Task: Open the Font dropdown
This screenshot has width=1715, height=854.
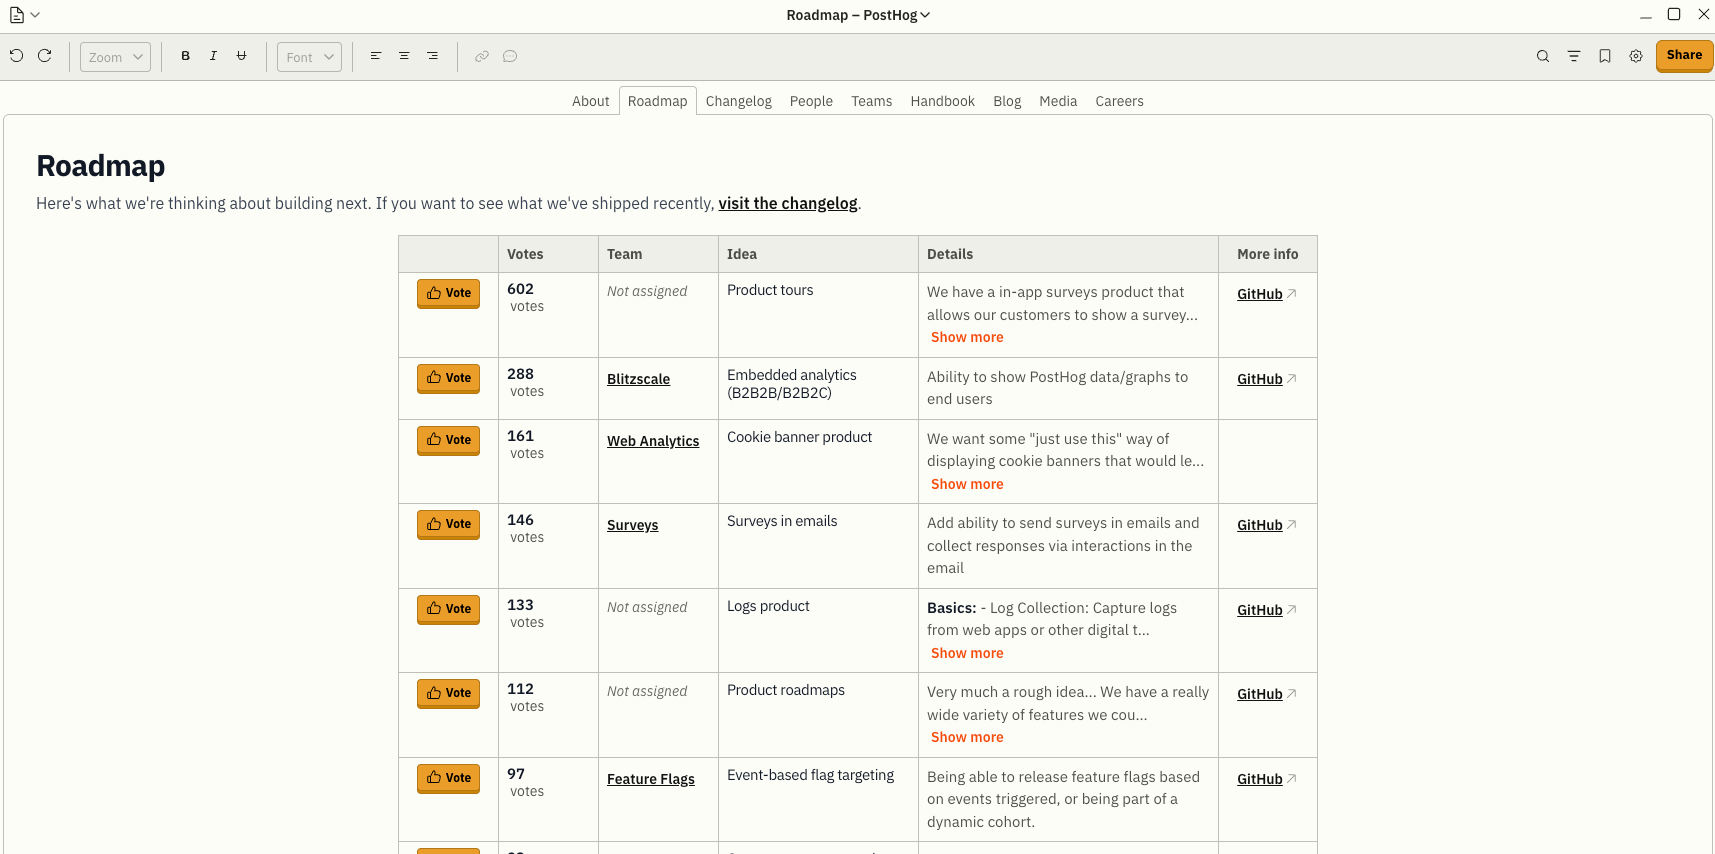Action: (x=309, y=57)
